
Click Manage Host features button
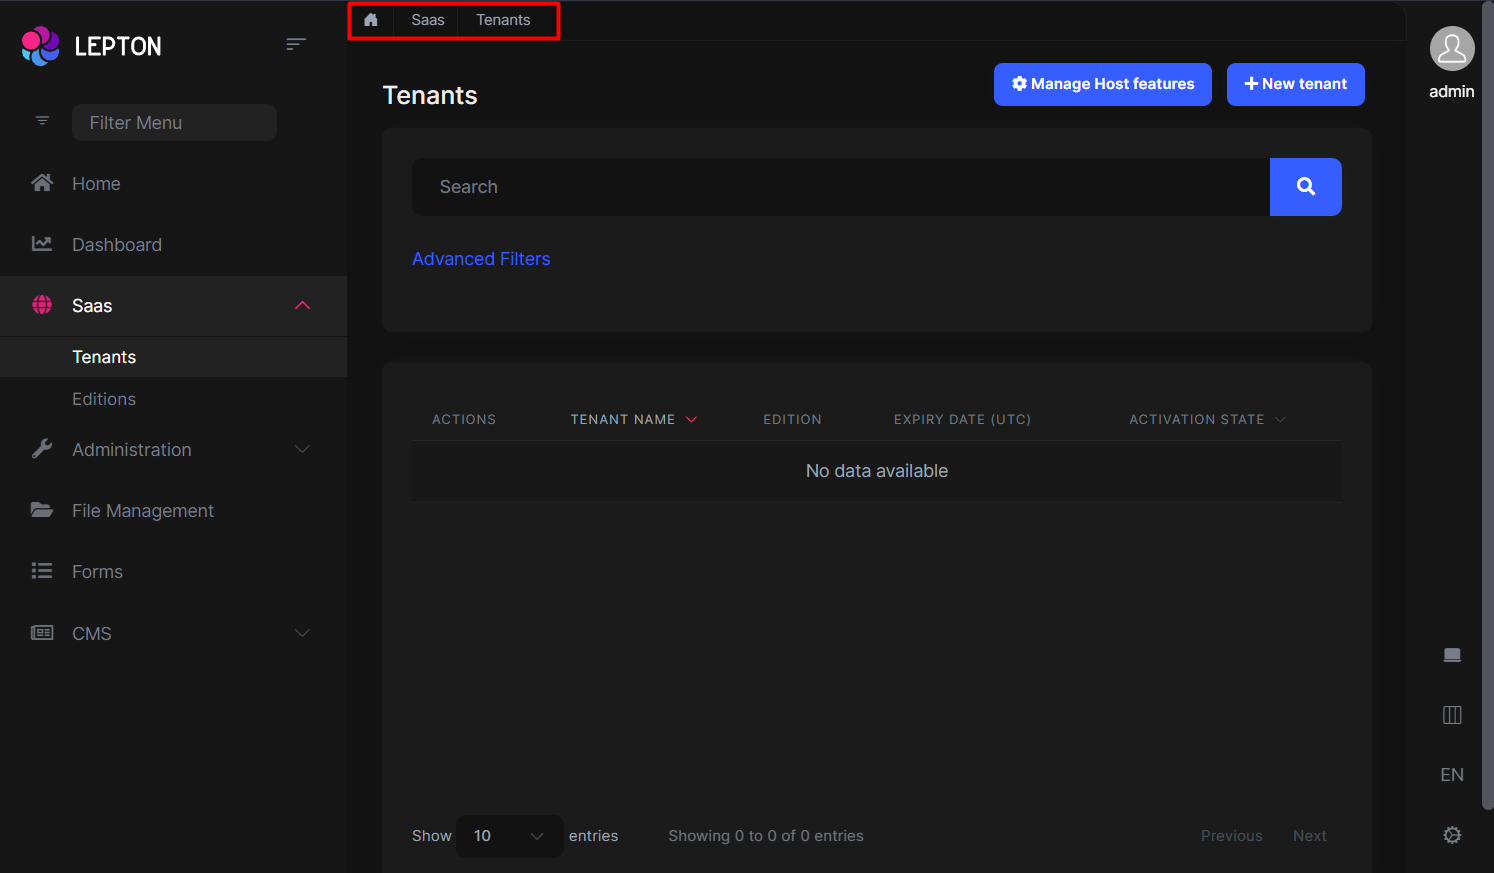click(1103, 85)
